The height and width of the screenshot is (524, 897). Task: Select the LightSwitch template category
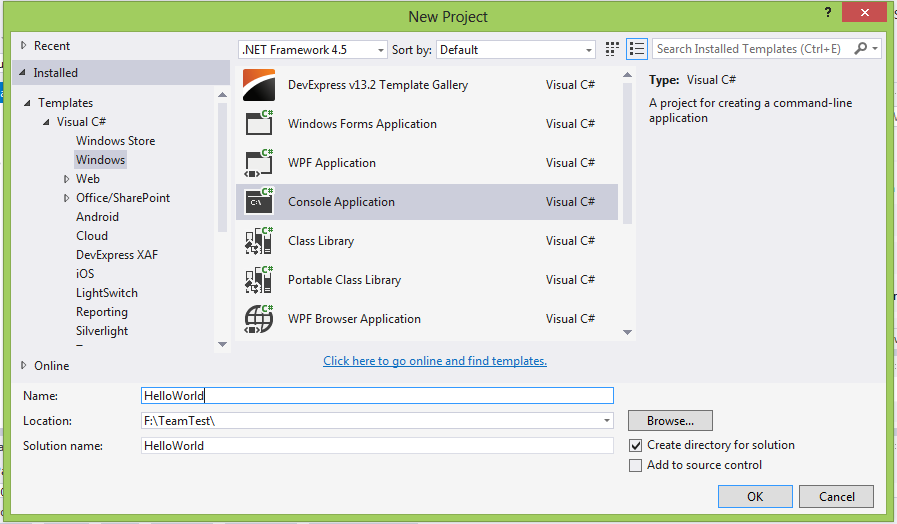pos(106,293)
